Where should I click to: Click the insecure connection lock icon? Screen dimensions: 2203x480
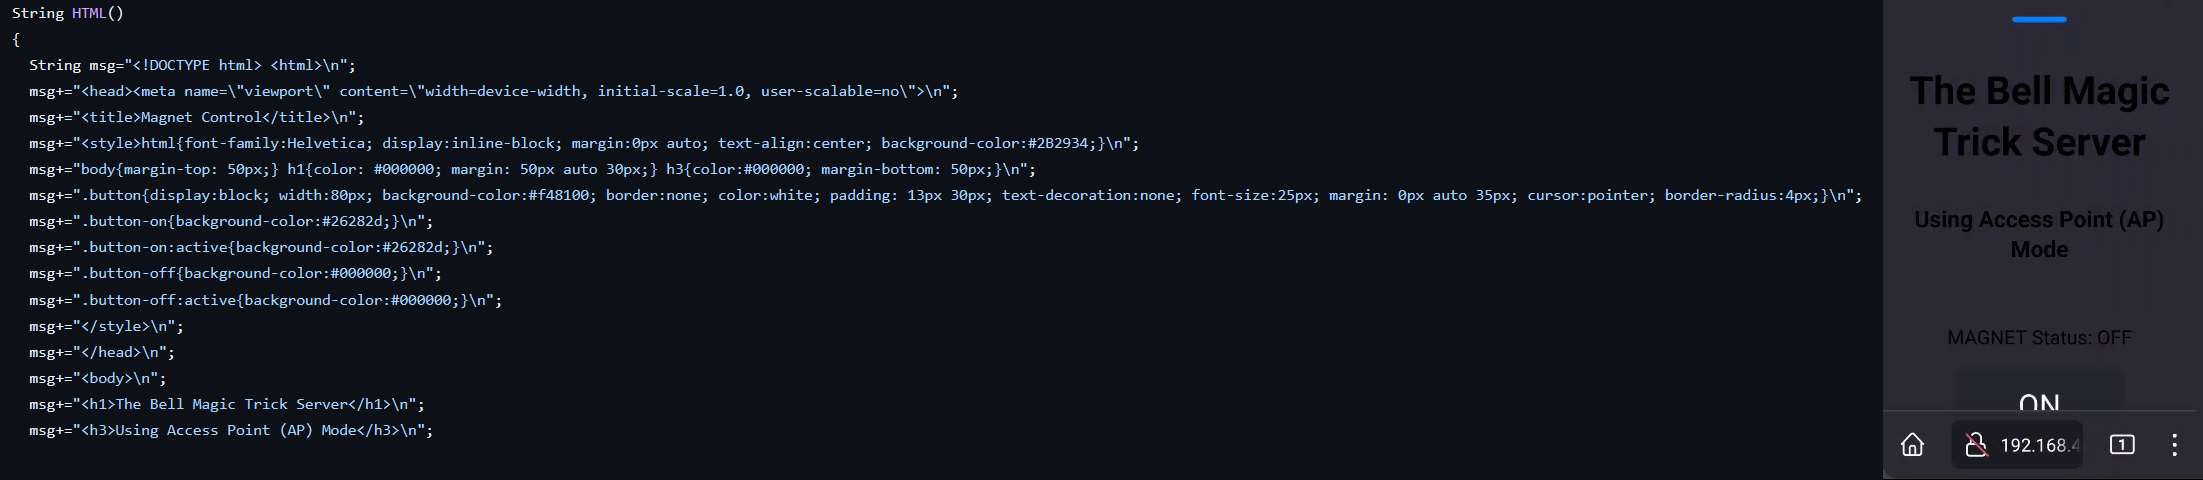pyautogui.click(x=1975, y=445)
